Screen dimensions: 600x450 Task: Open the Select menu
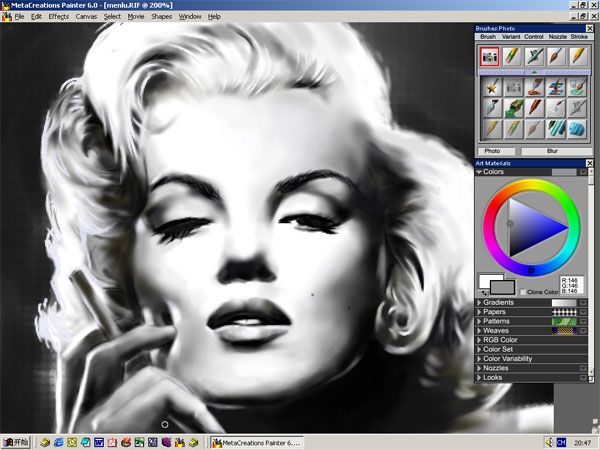coord(112,16)
